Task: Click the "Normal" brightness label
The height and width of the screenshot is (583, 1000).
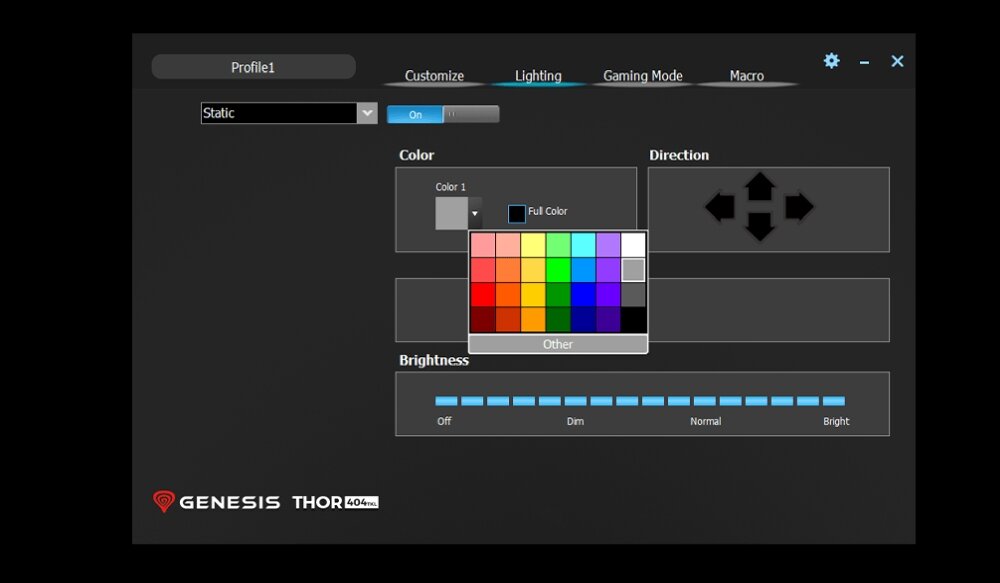Action: coord(705,421)
